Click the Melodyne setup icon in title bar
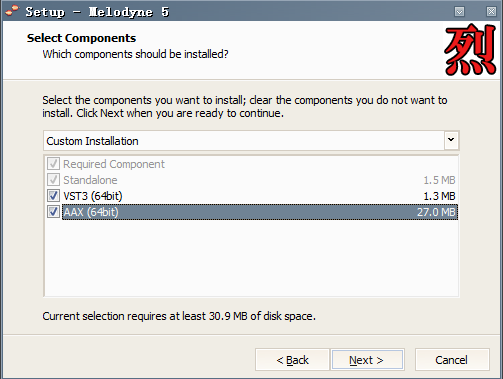Screen dimensions: 503x379 (x=13, y=11)
